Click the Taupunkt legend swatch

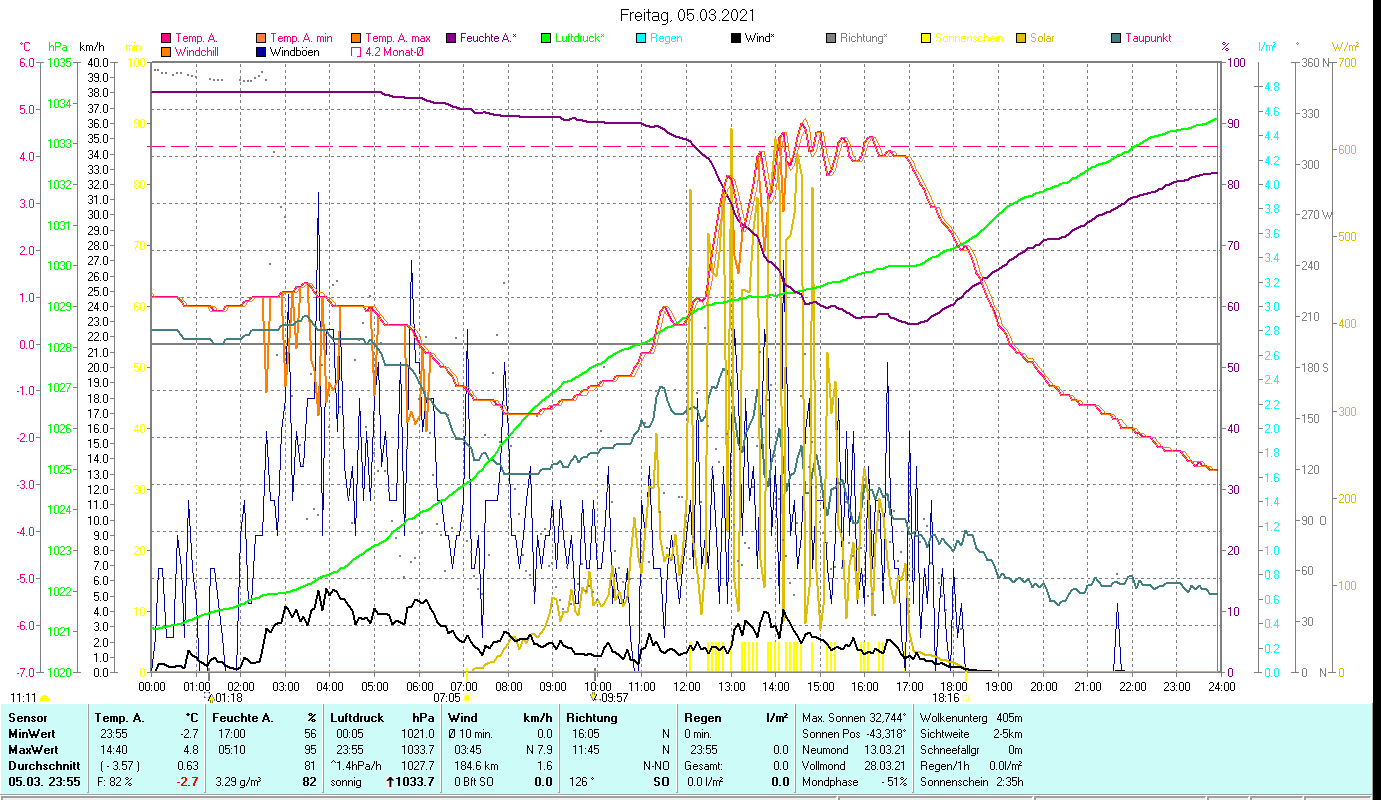coord(1116,38)
